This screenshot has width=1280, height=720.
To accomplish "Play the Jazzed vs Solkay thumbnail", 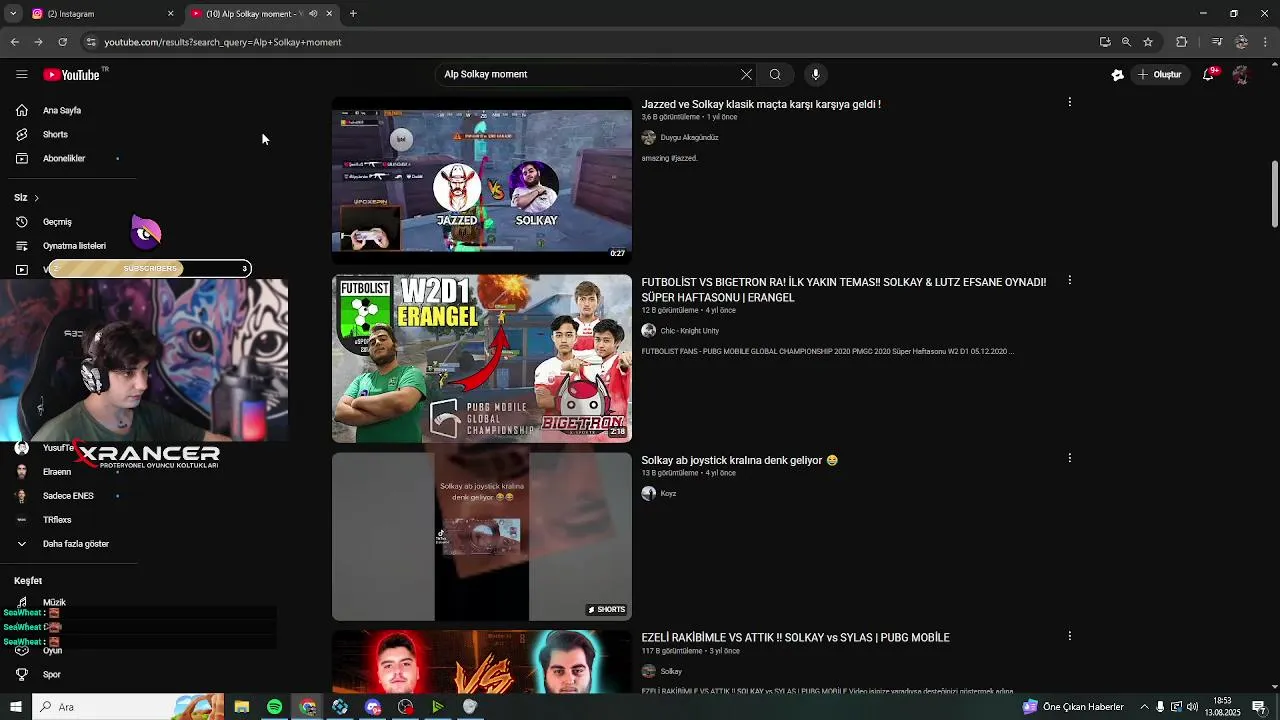I will point(482,180).
